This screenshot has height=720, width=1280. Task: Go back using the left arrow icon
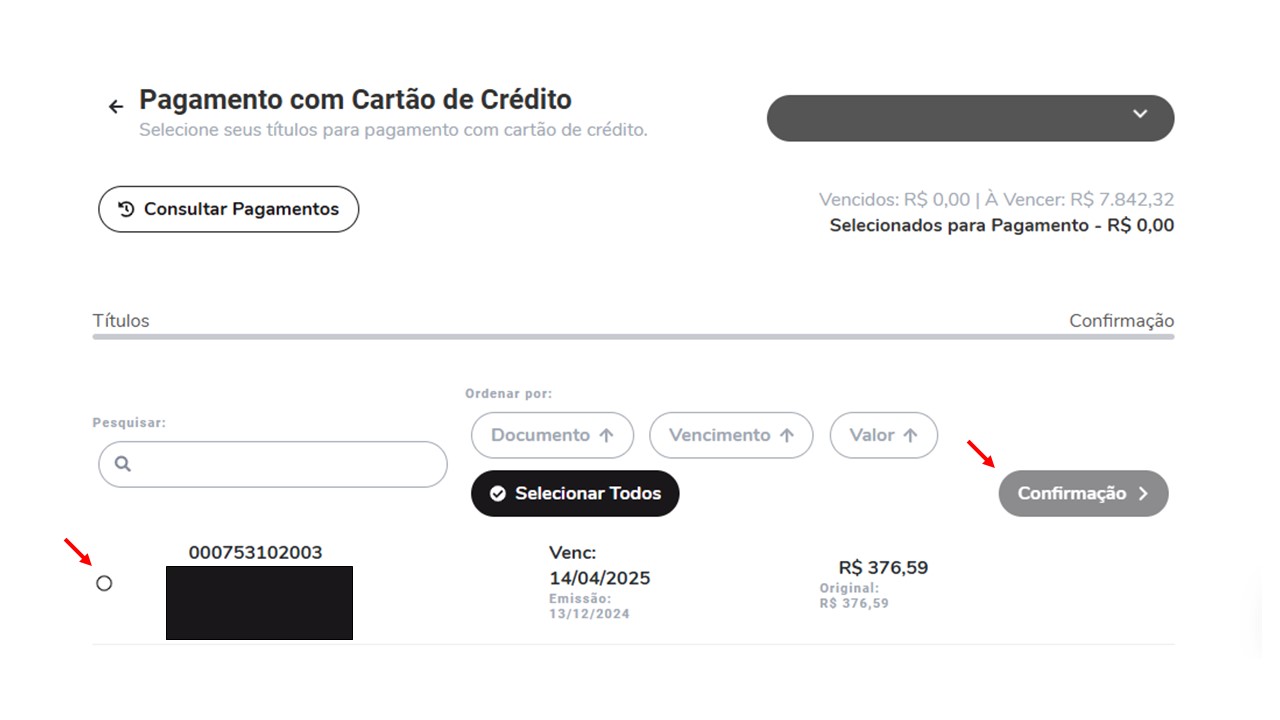coord(116,107)
